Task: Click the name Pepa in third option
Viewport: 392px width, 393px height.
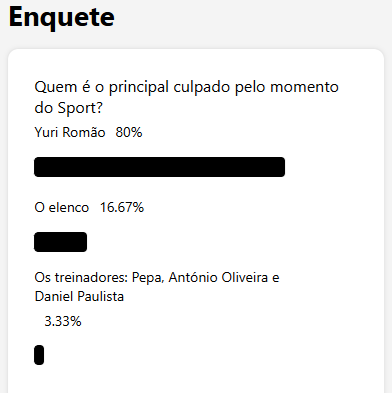Action: [147, 278]
